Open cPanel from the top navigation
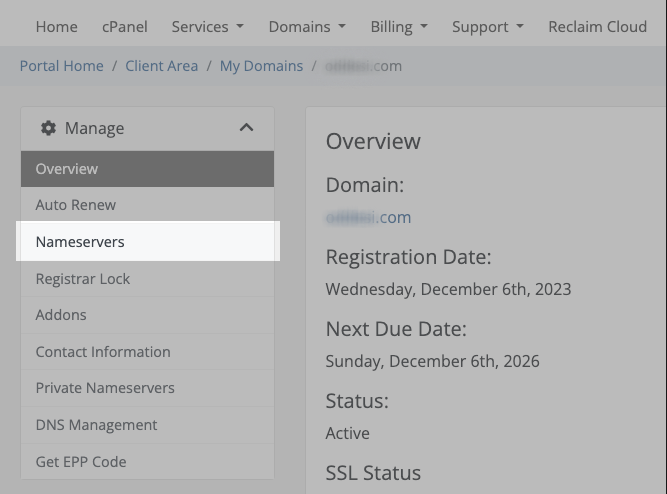The width and height of the screenshot is (667, 494). [125, 27]
